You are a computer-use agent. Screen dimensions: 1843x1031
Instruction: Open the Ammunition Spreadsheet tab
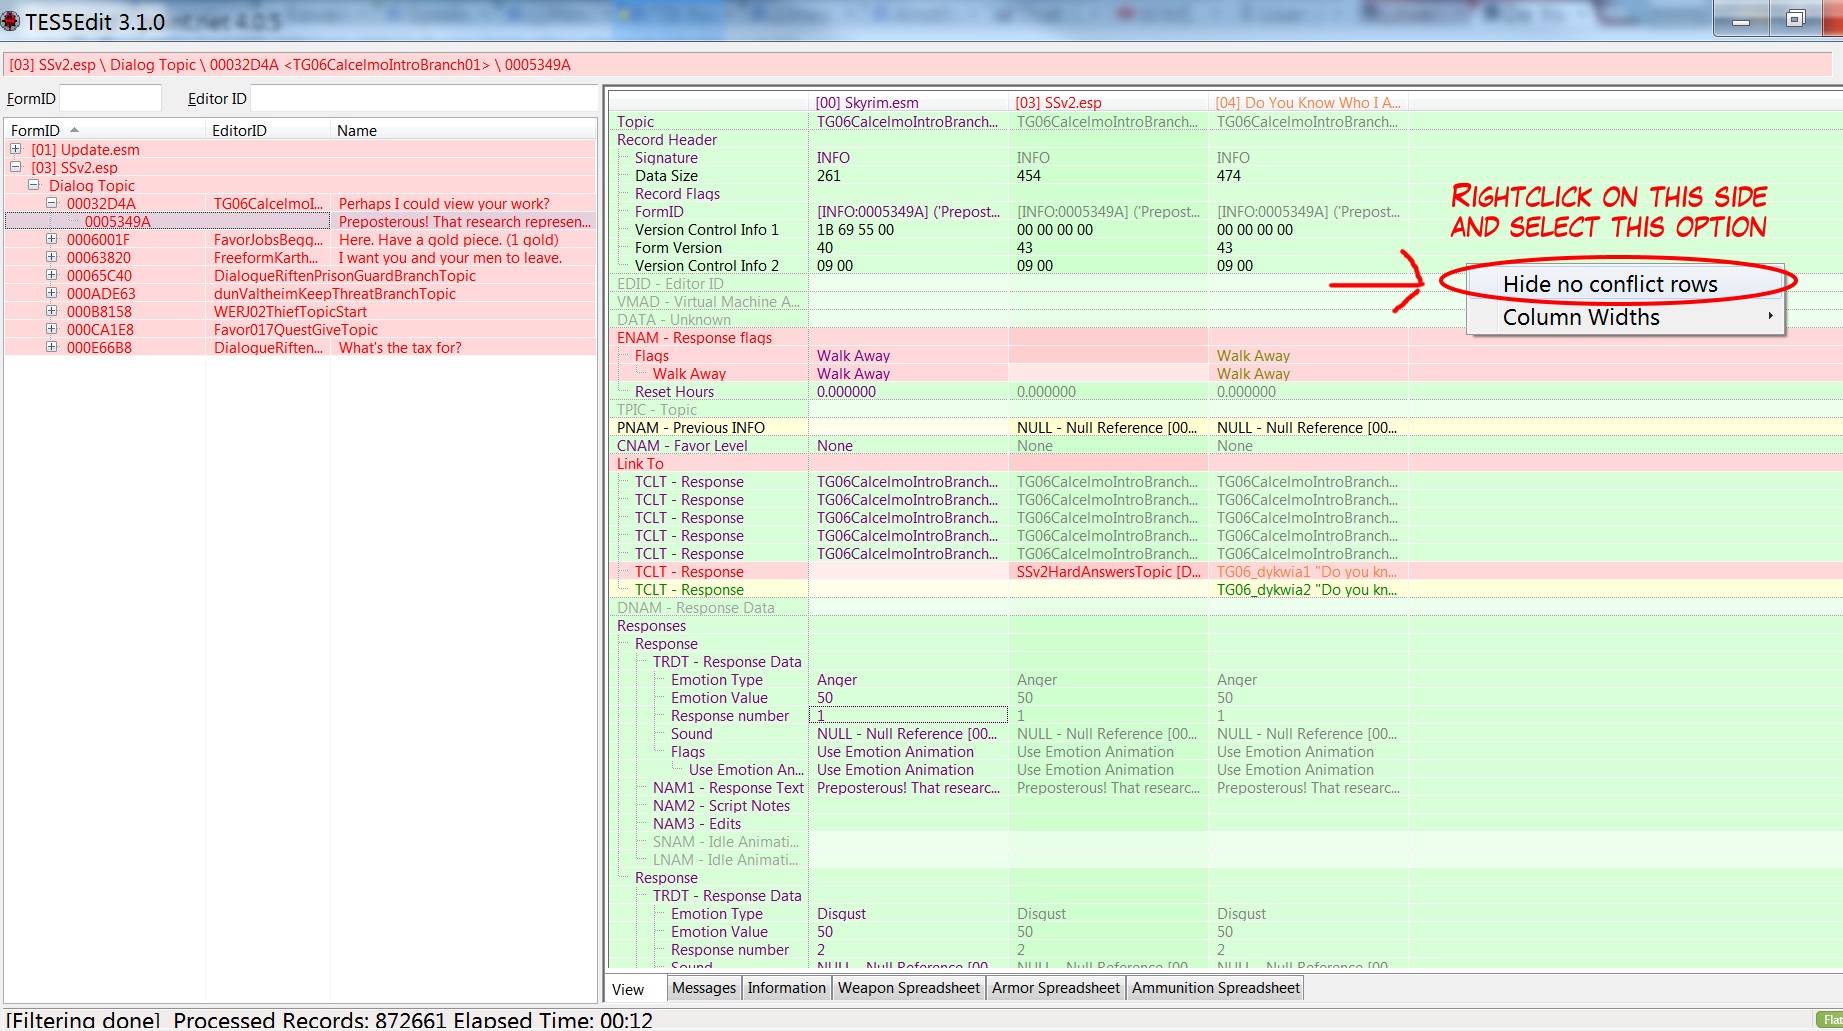(x=1215, y=988)
